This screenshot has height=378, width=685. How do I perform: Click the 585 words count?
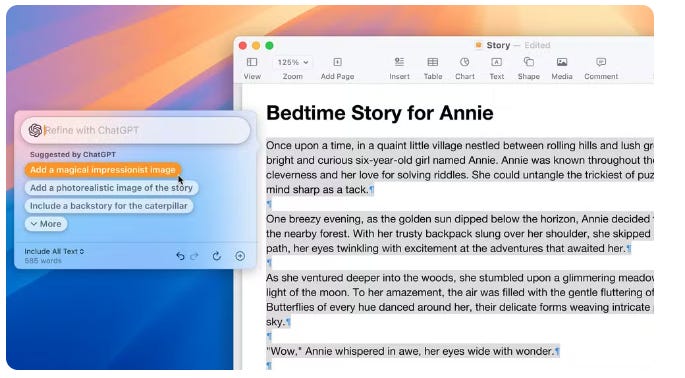(x=43, y=261)
